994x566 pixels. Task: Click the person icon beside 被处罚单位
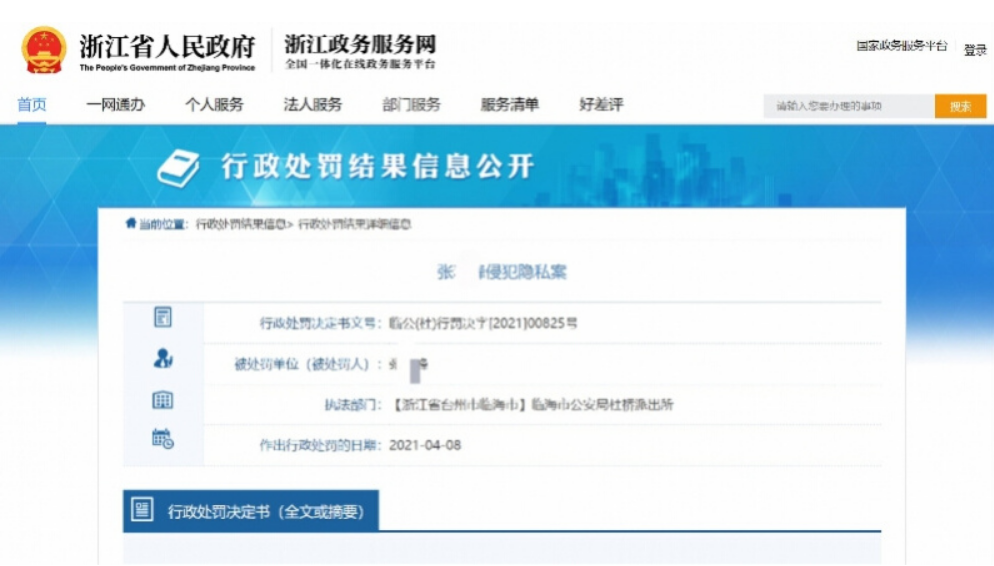tap(162, 359)
